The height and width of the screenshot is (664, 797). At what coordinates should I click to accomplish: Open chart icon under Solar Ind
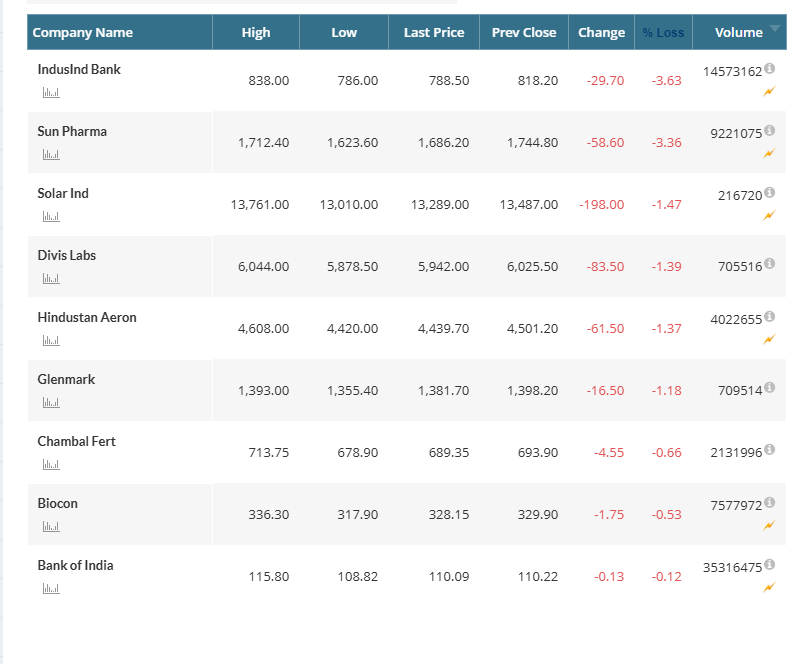tap(51, 217)
